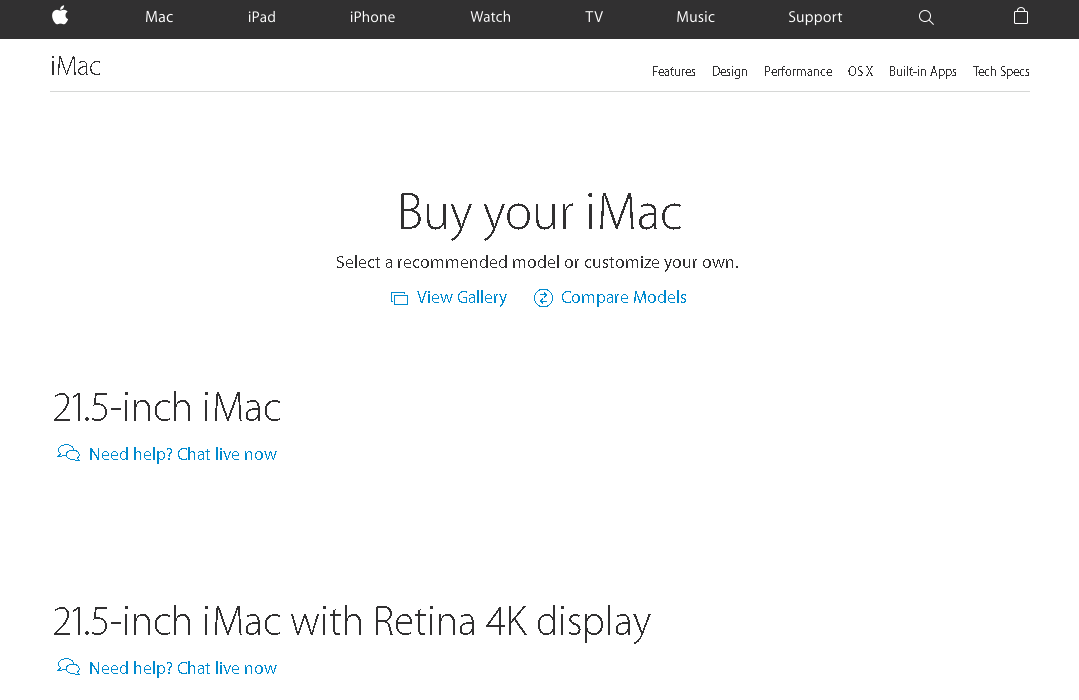Click the '21.5-inch iMac' heading
This screenshot has width=1079, height=700.
click(x=167, y=407)
